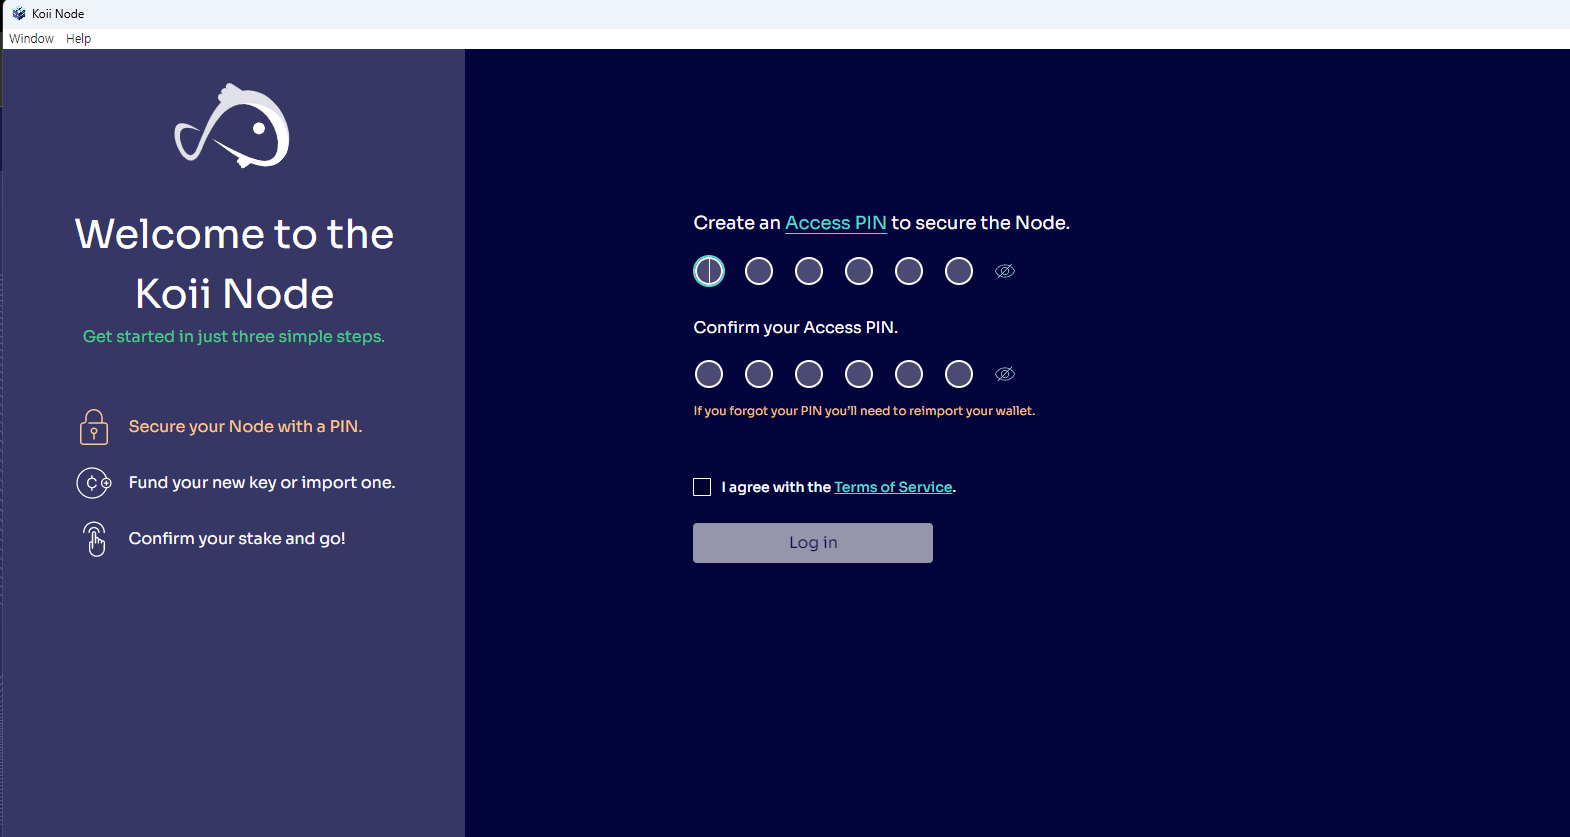Focus the second digit of Confirm PIN row
The image size is (1570, 837).
tap(759, 374)
